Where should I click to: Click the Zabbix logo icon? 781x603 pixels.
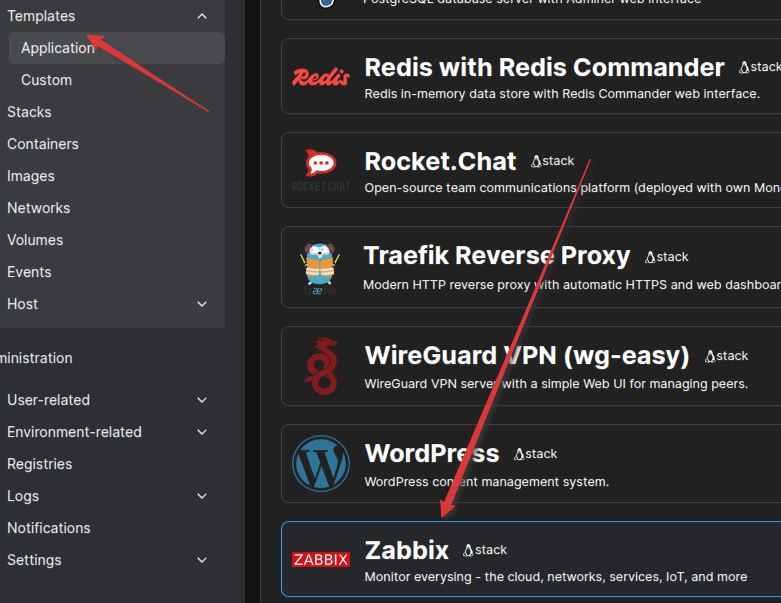coord(321,559)
